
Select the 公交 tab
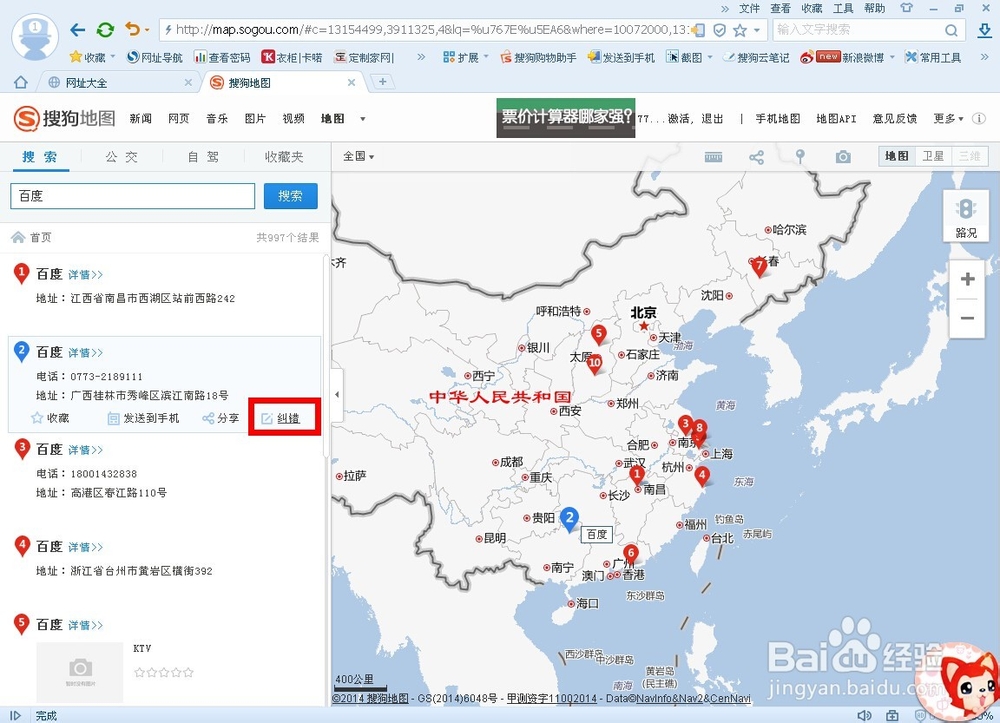[x=121, y=157]
